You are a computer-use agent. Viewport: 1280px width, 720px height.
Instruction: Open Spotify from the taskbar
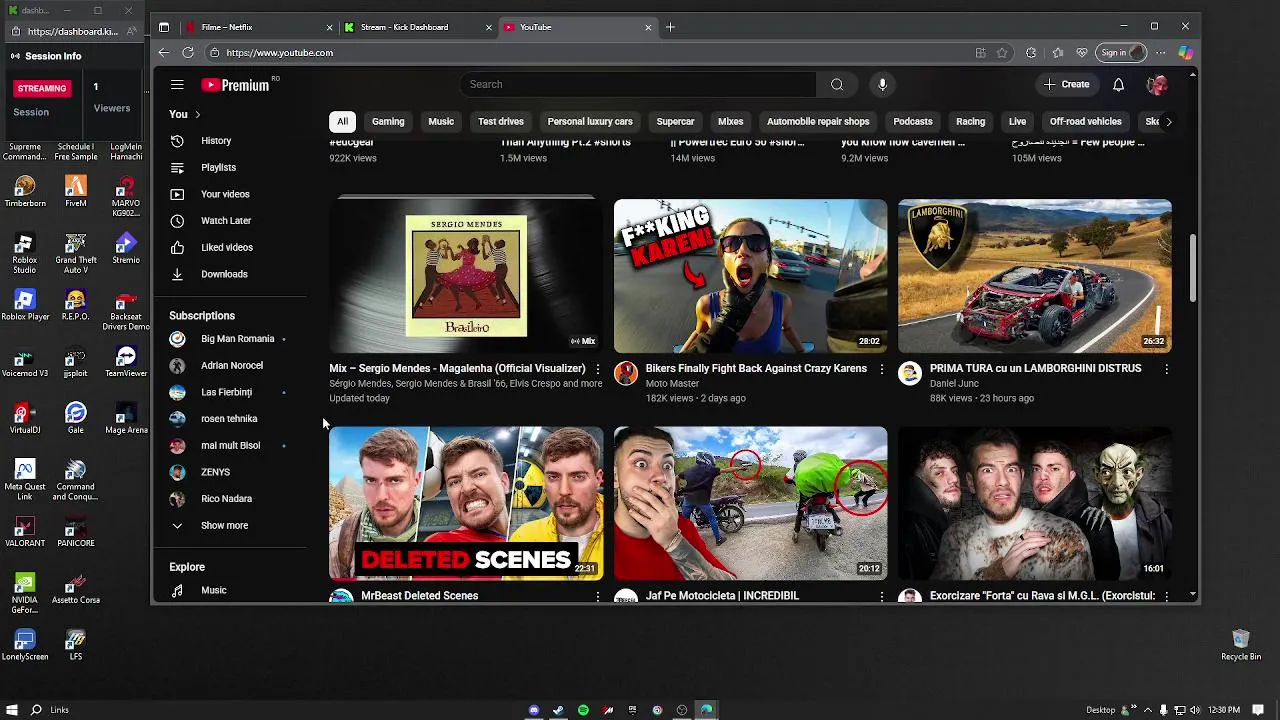[583, 710]
